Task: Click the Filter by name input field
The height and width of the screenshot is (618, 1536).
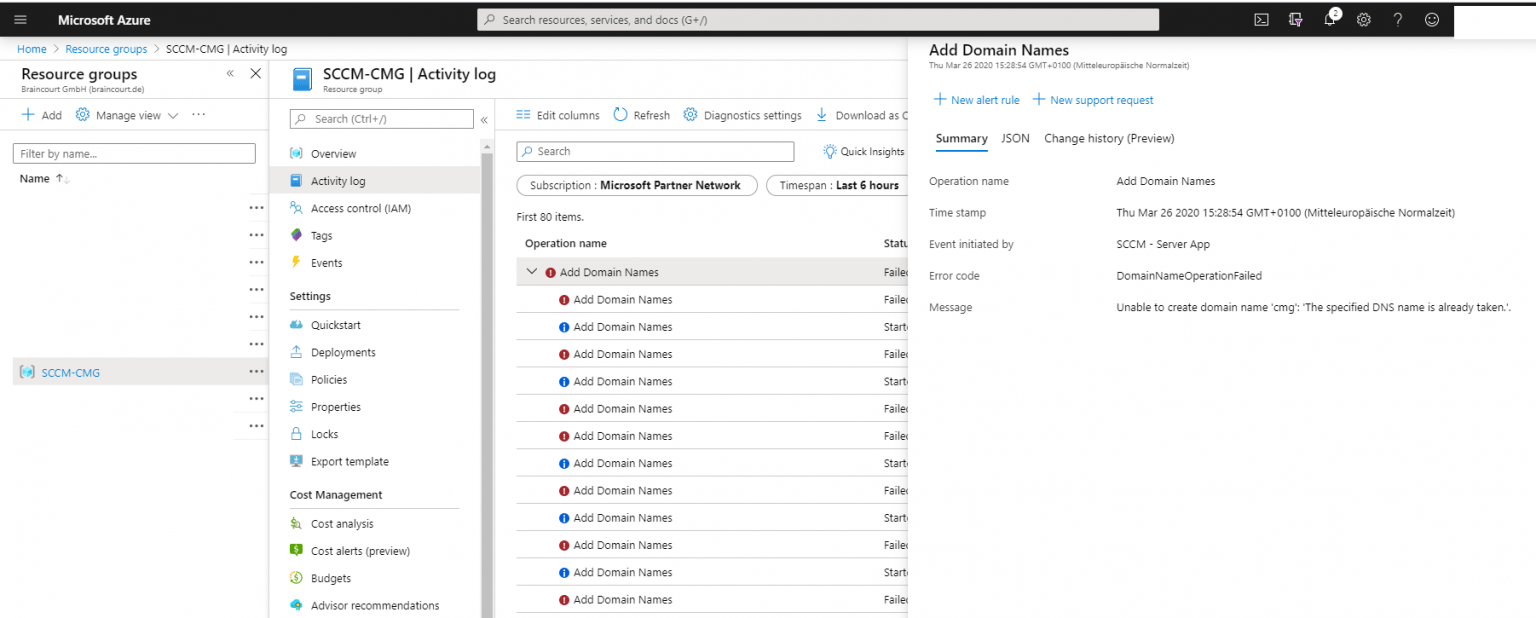Action: coord(133,152)
